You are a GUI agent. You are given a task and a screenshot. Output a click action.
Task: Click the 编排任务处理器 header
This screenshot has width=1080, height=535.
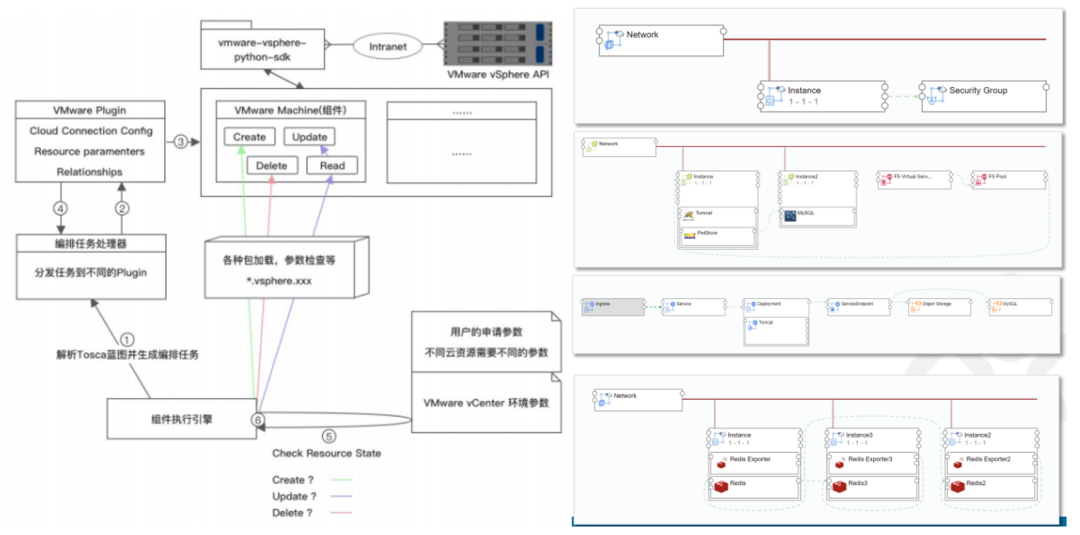91,242
